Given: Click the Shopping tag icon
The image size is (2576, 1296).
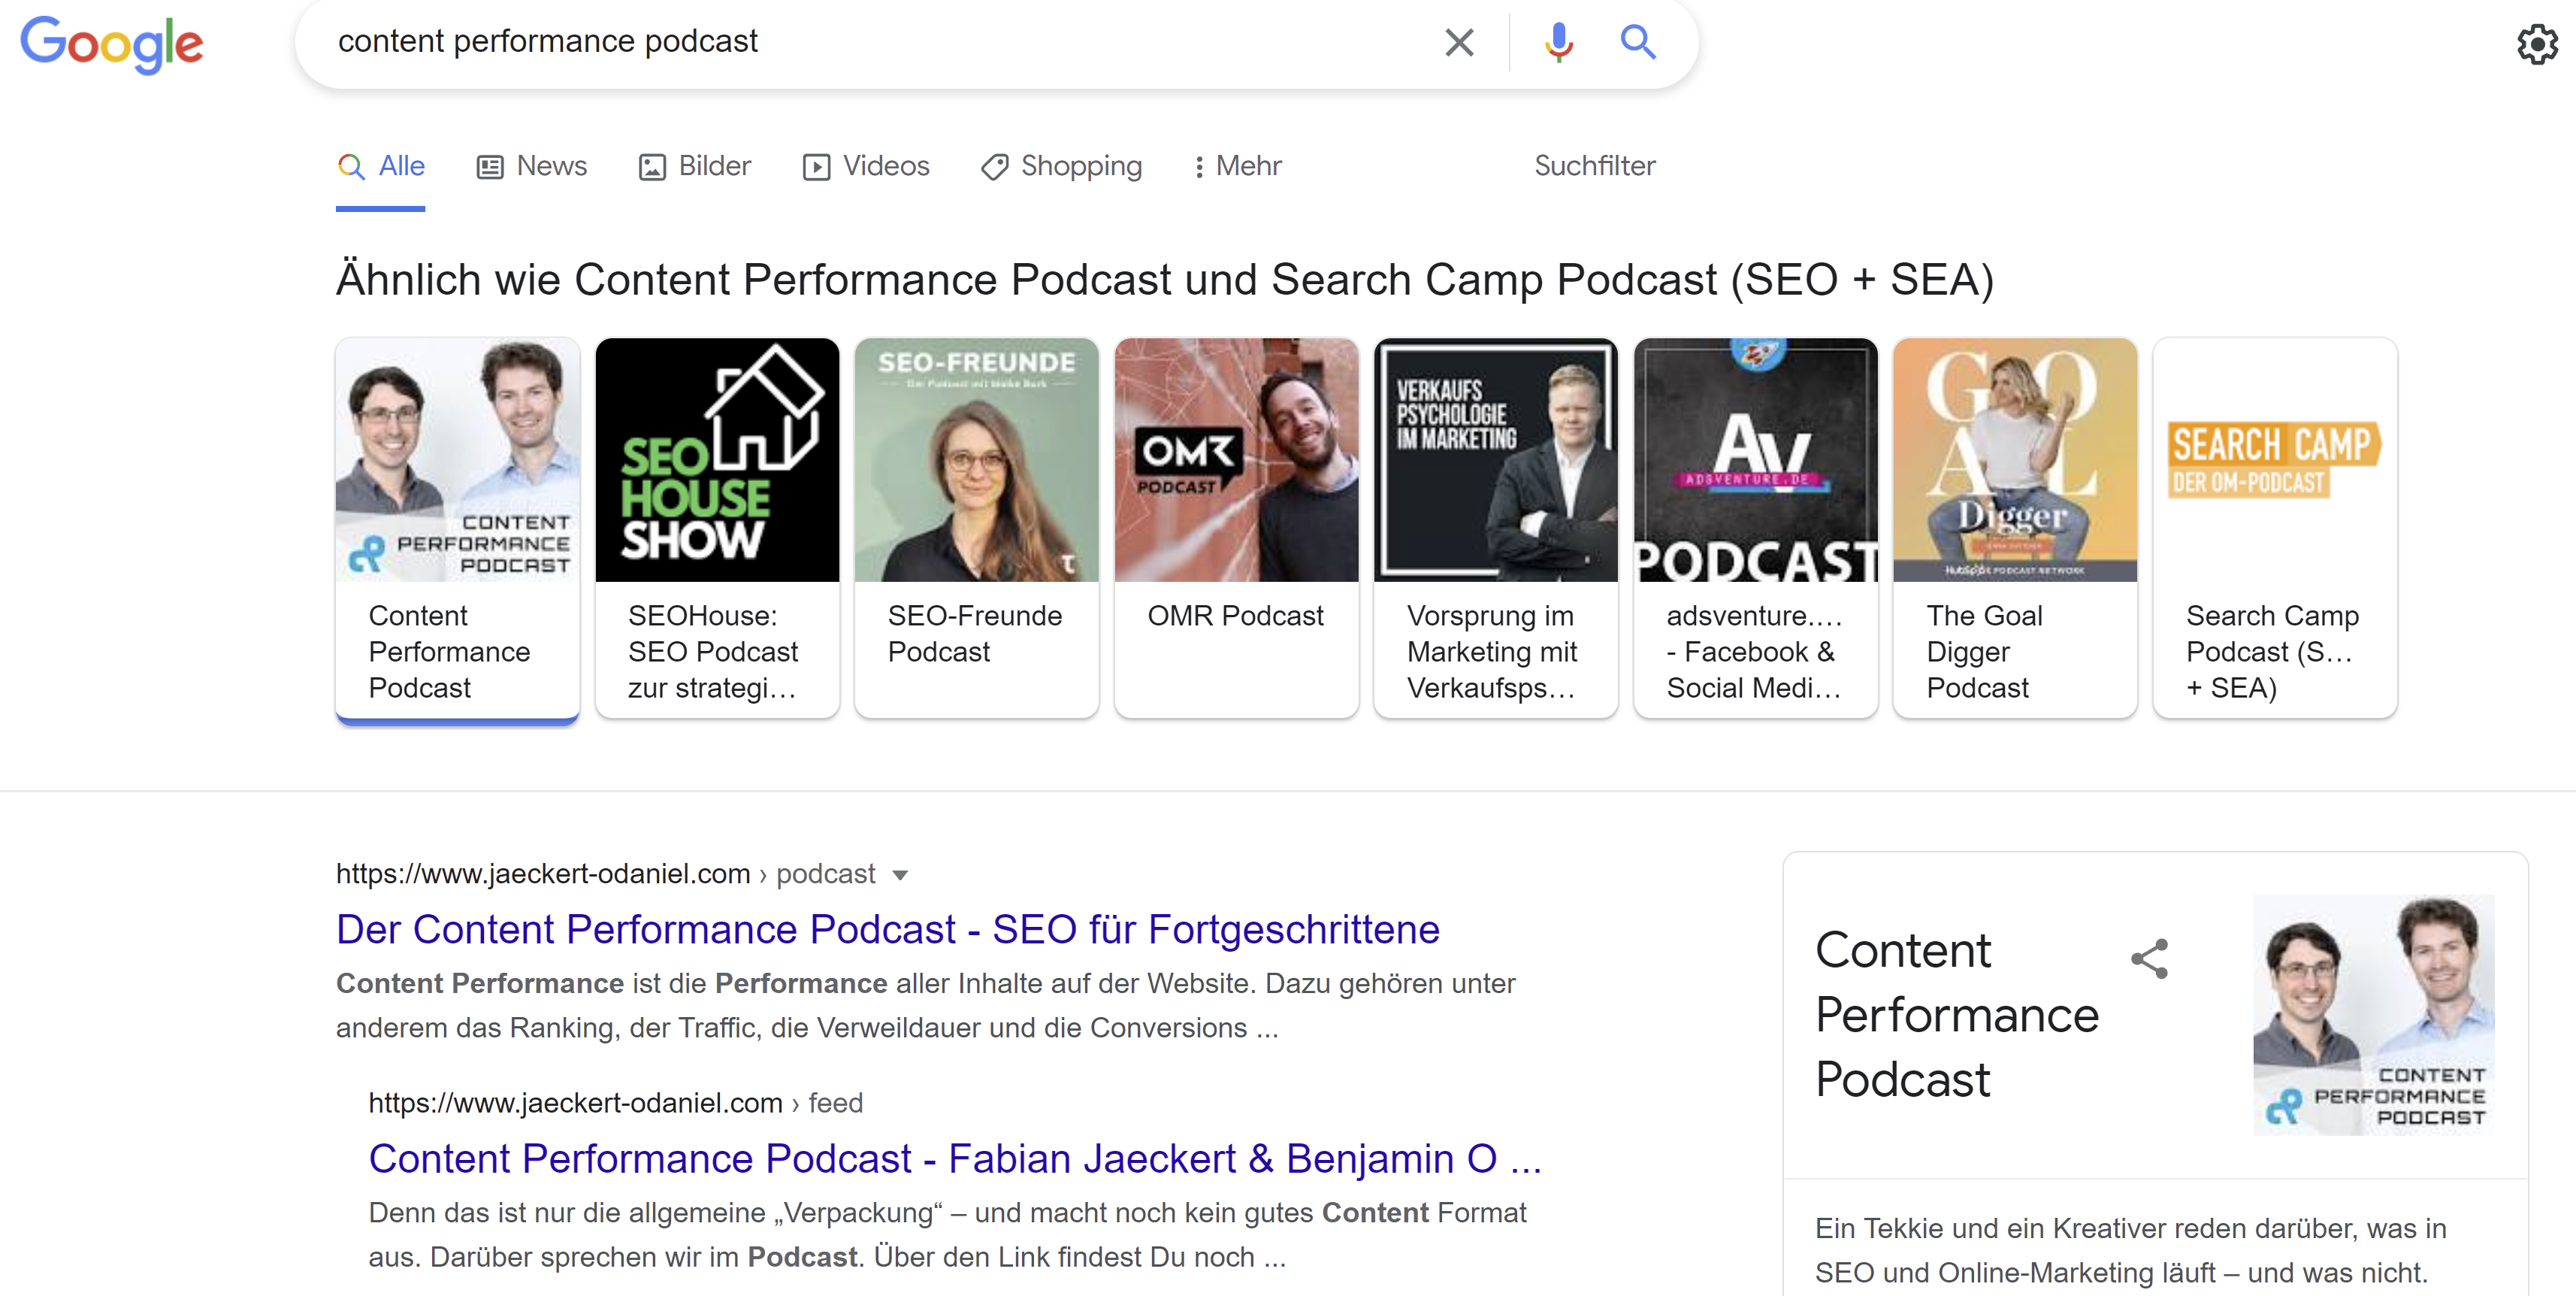Looking at the screenshot, I should (994, 167).
